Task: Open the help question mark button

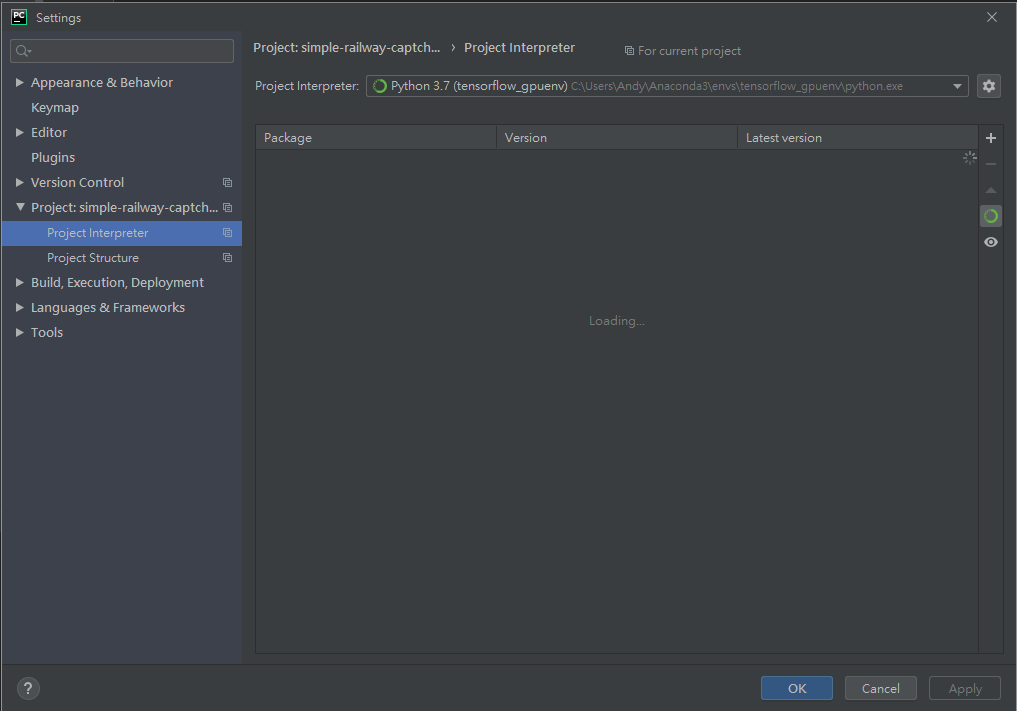Action: coord(28,688)
